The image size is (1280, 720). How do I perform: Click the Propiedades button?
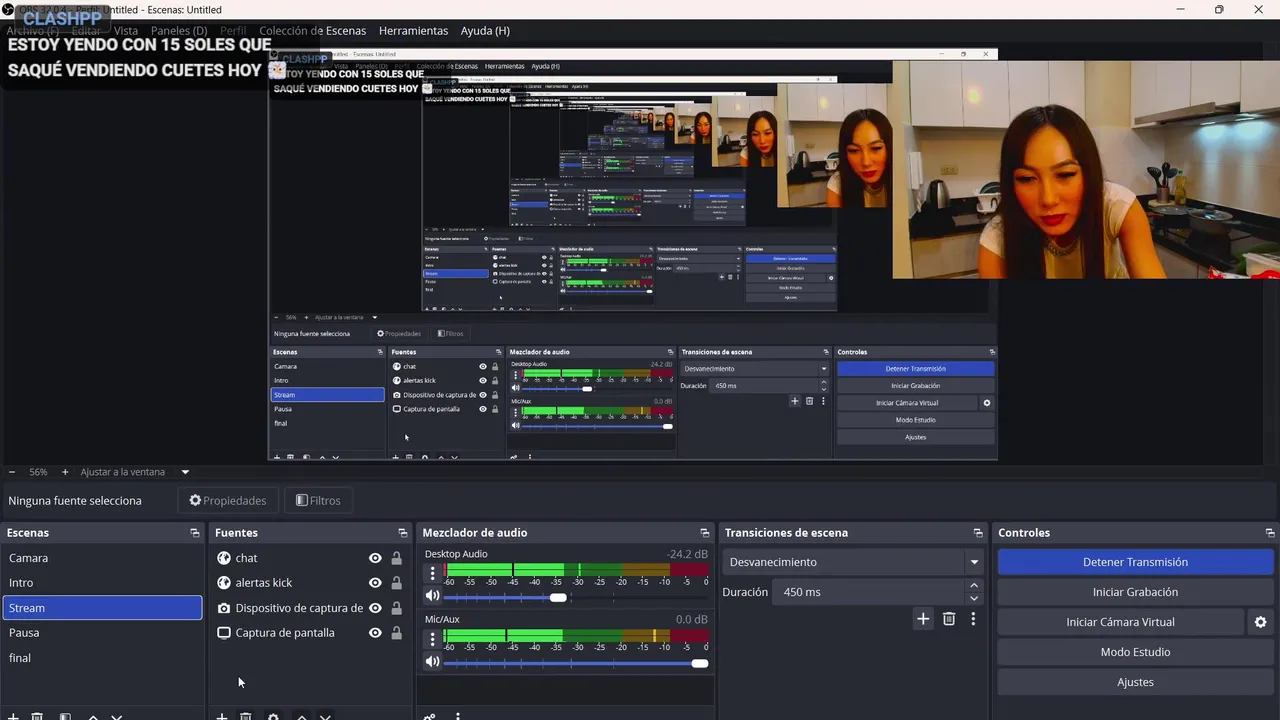228,501
